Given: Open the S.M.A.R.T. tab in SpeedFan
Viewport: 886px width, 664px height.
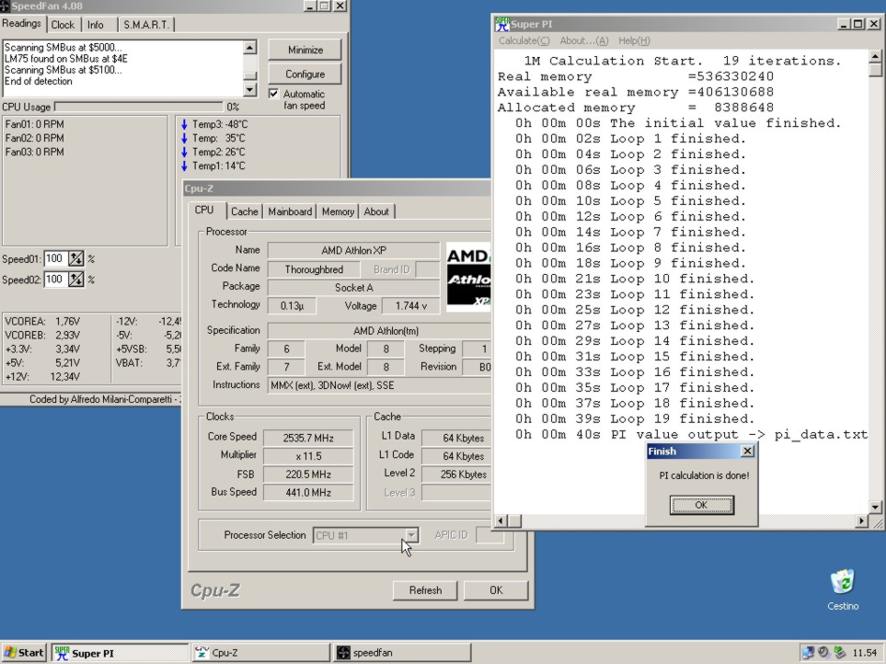Looking at the screenshot, I should tap(146, 25).
